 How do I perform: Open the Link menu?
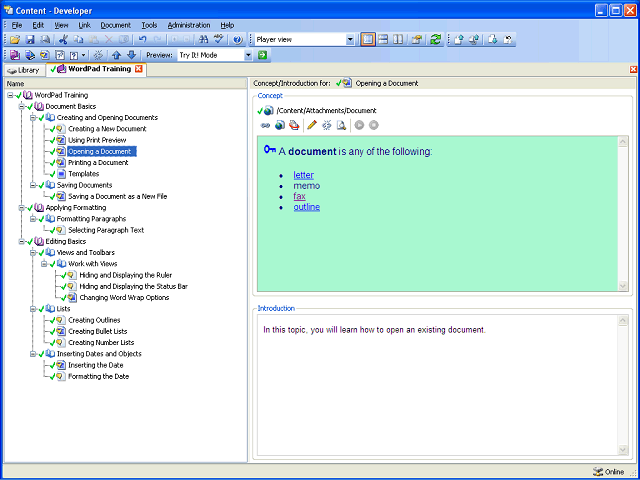[x=84, y=25]
